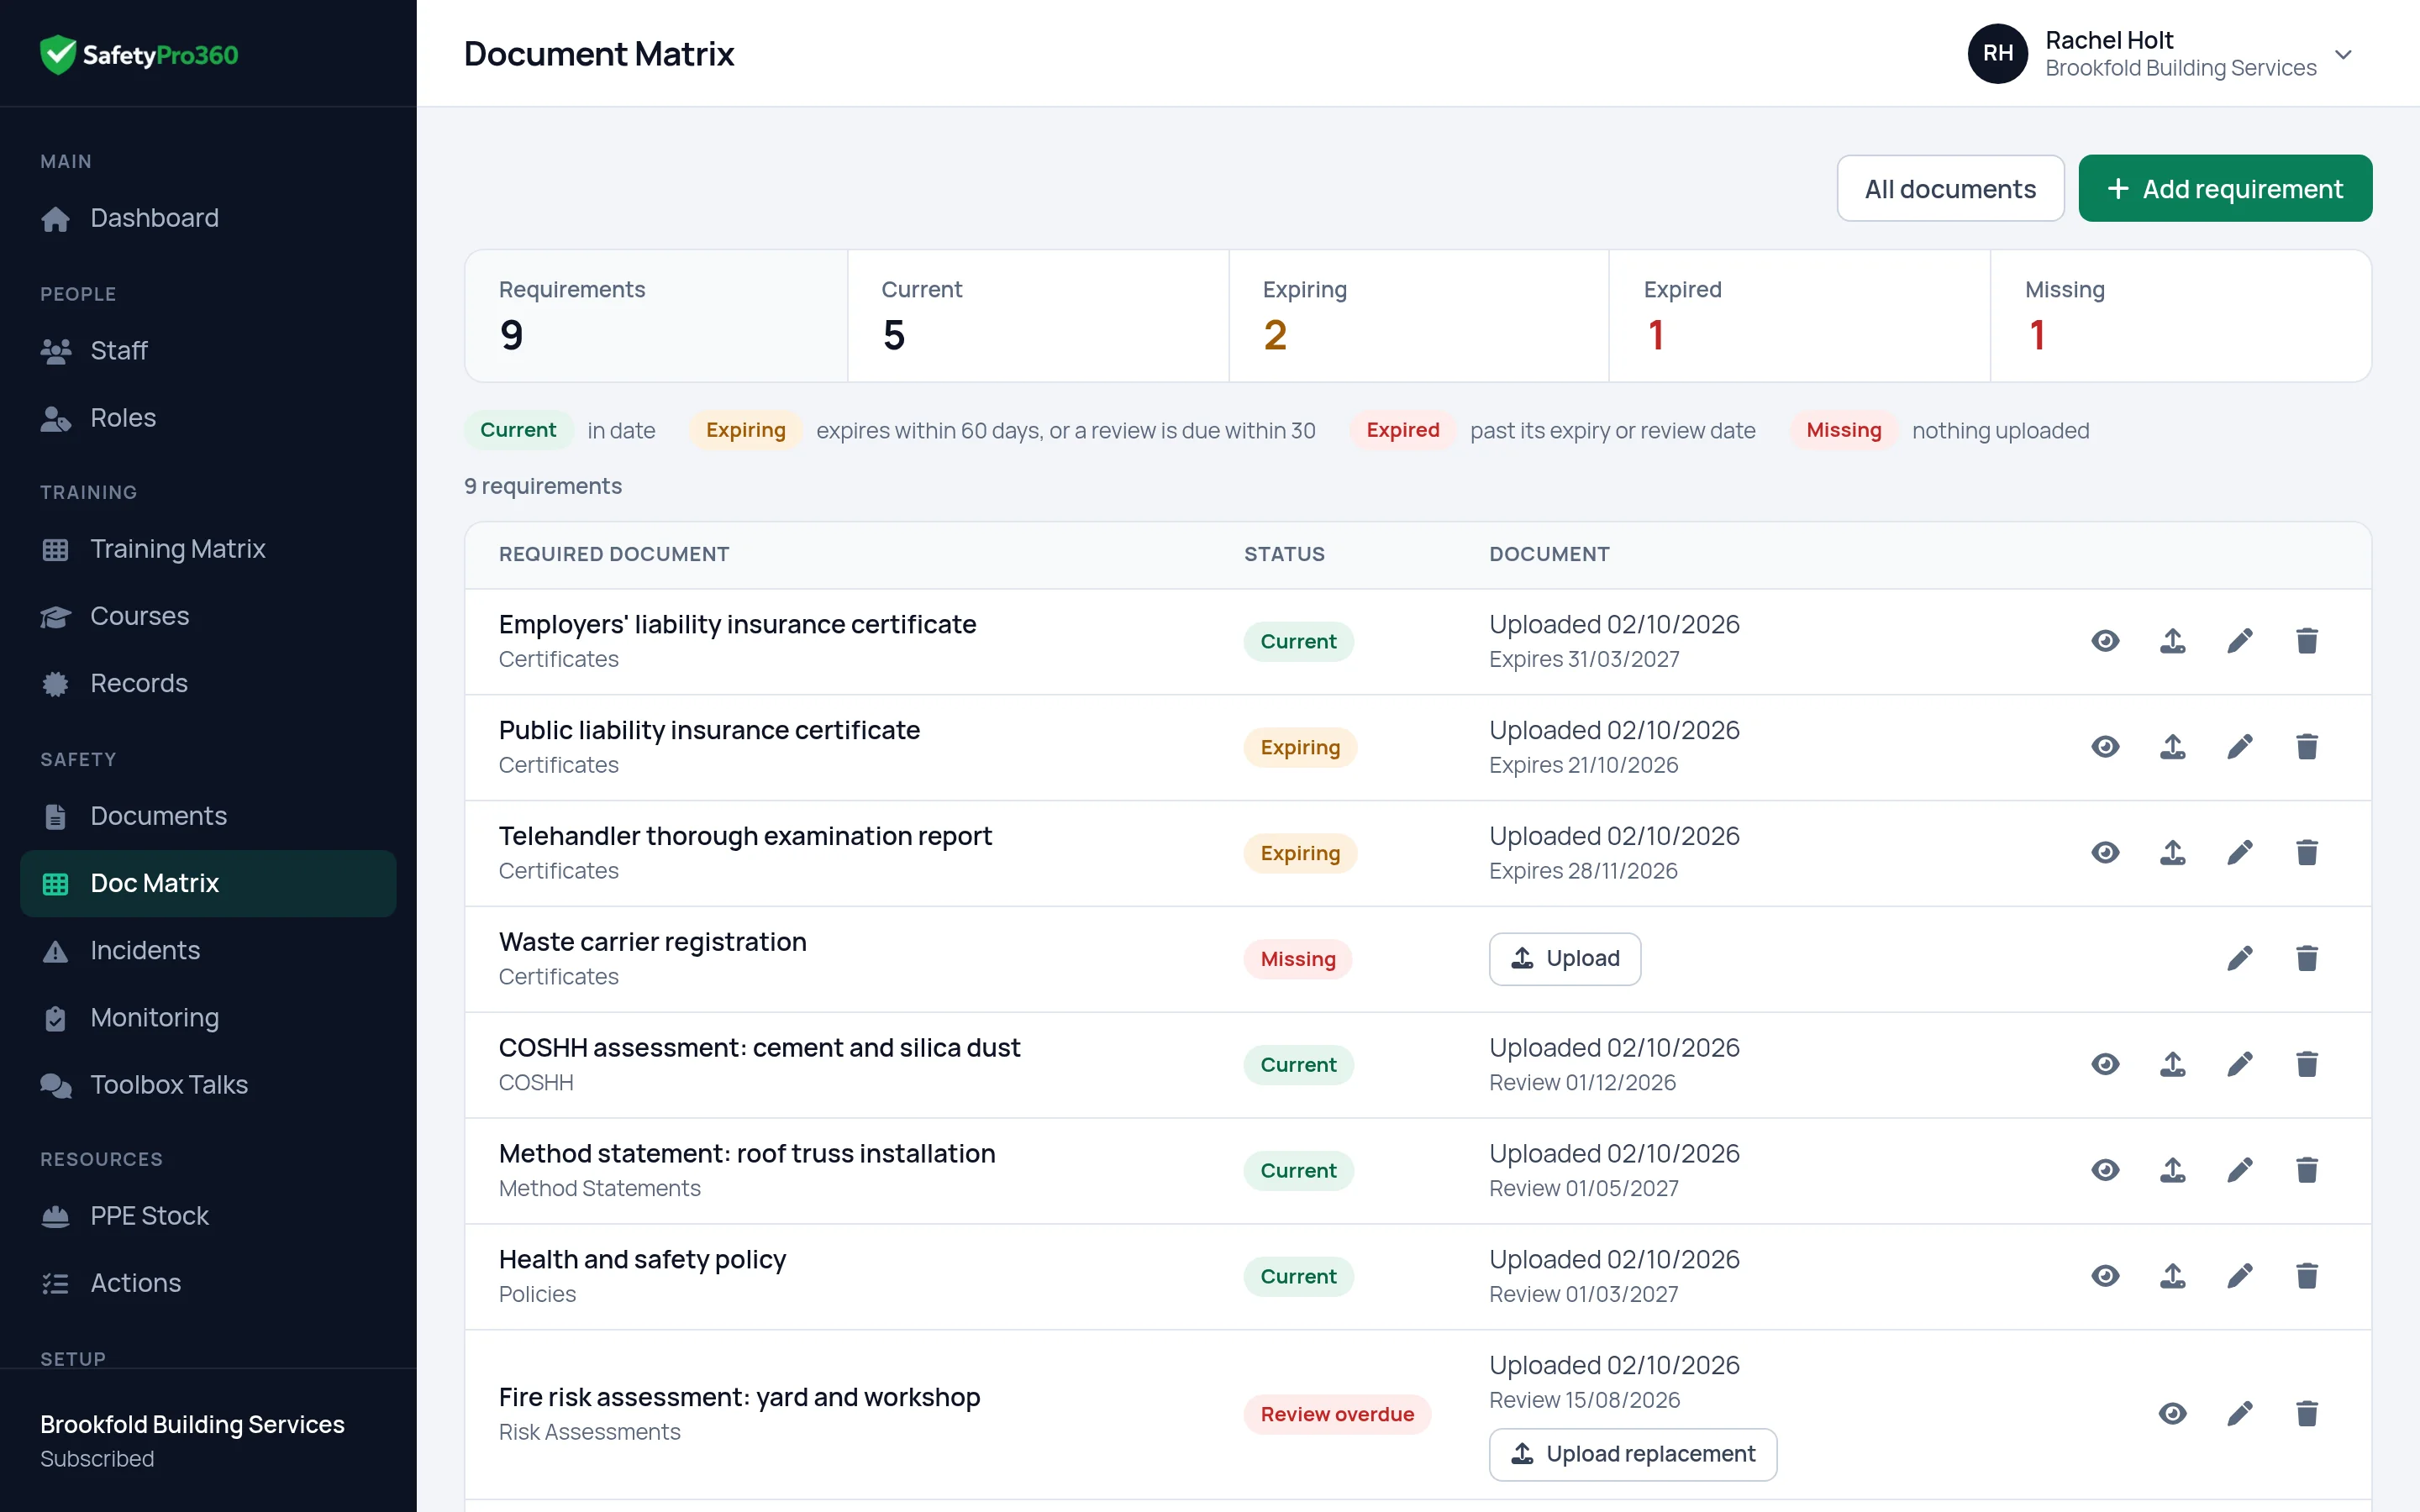Click the Missing summary count card

tap(2180, 316)
